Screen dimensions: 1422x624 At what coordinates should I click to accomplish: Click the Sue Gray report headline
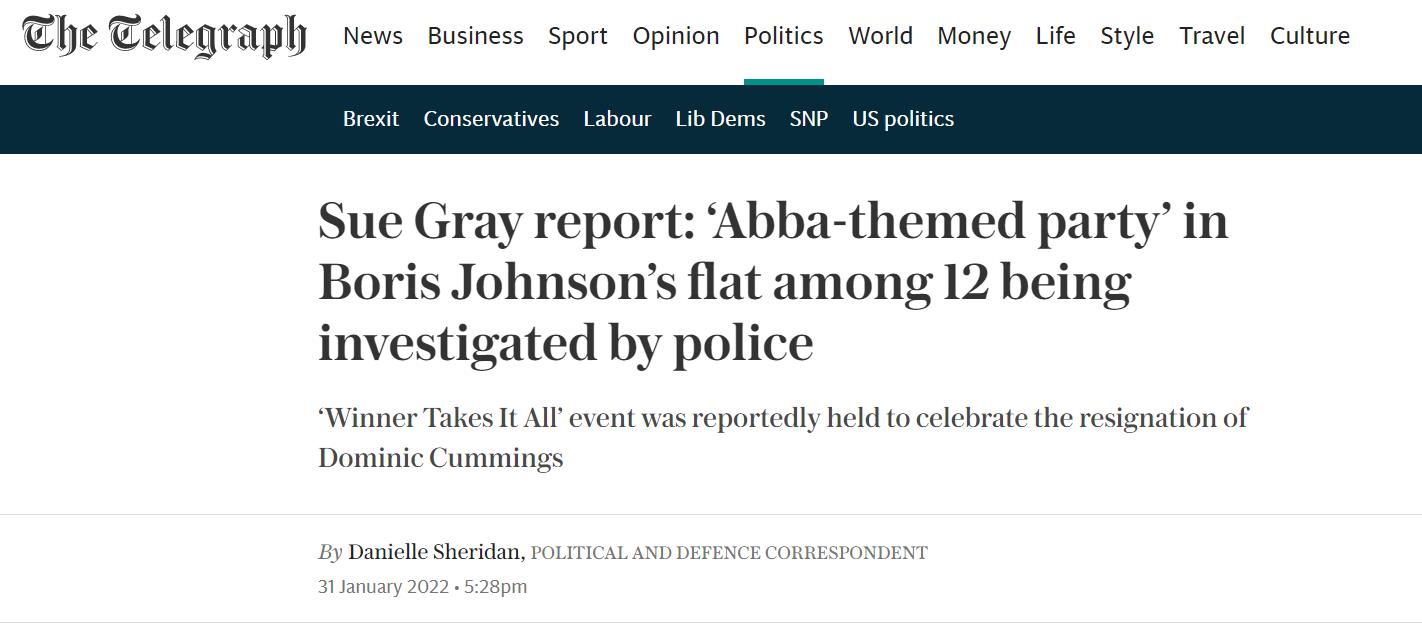772,282
